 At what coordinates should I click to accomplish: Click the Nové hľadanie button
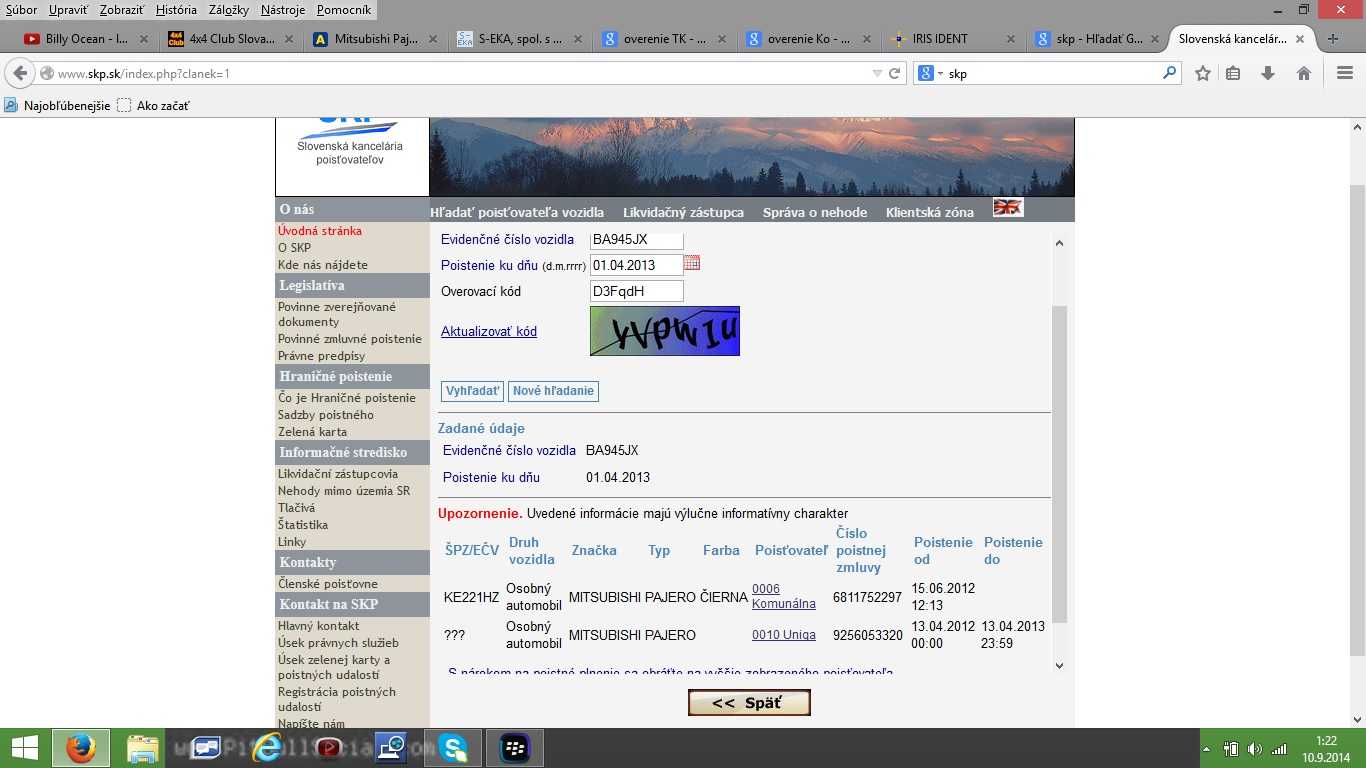click(553, 391)
